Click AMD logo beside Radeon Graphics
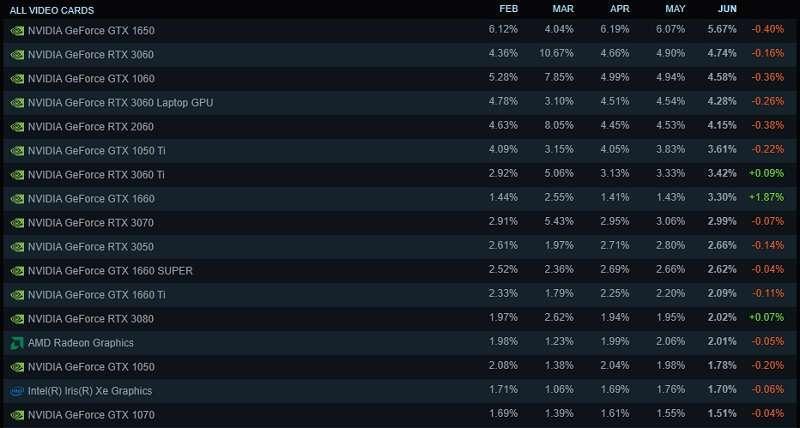Screen dimensions: 800x428 tap(17, 343)
